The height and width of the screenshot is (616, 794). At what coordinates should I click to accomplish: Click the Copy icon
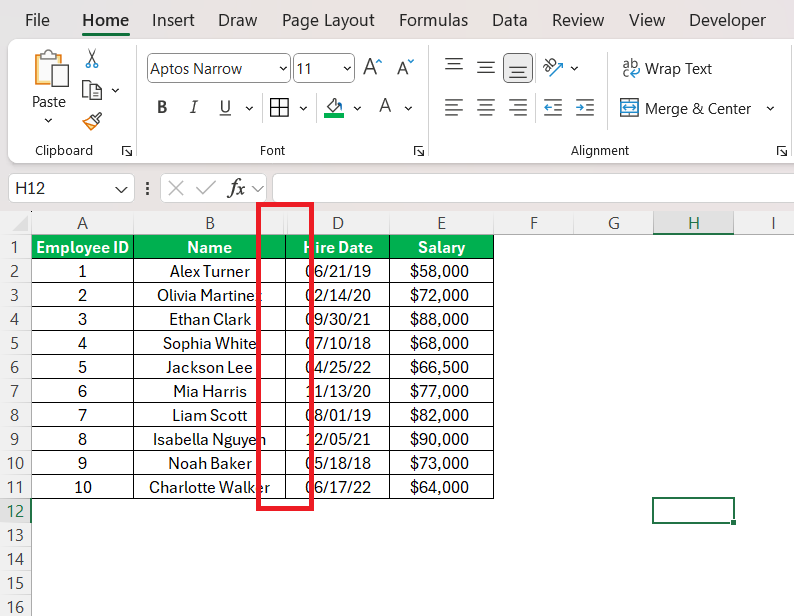point(92,90)
